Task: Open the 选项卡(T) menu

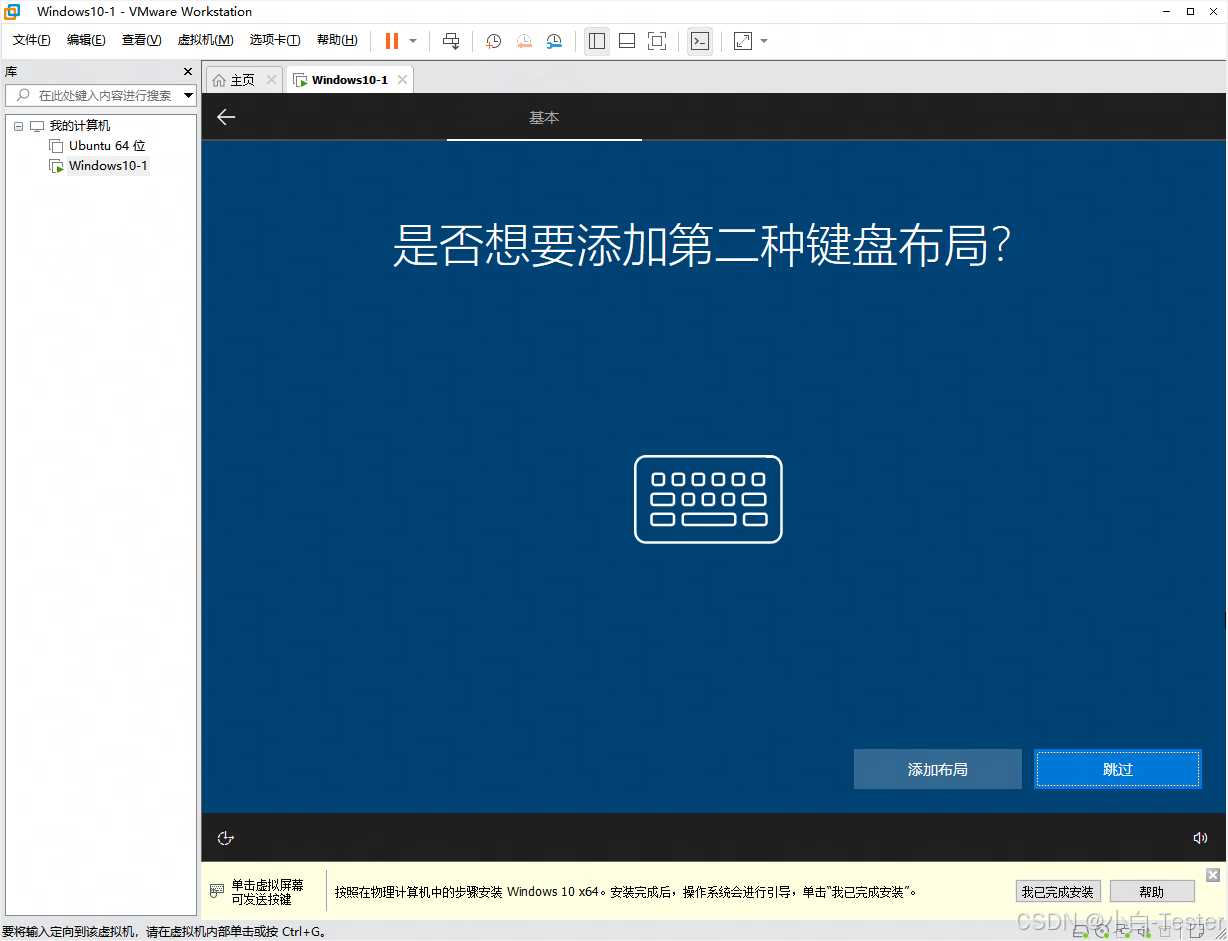Action: 275,40
